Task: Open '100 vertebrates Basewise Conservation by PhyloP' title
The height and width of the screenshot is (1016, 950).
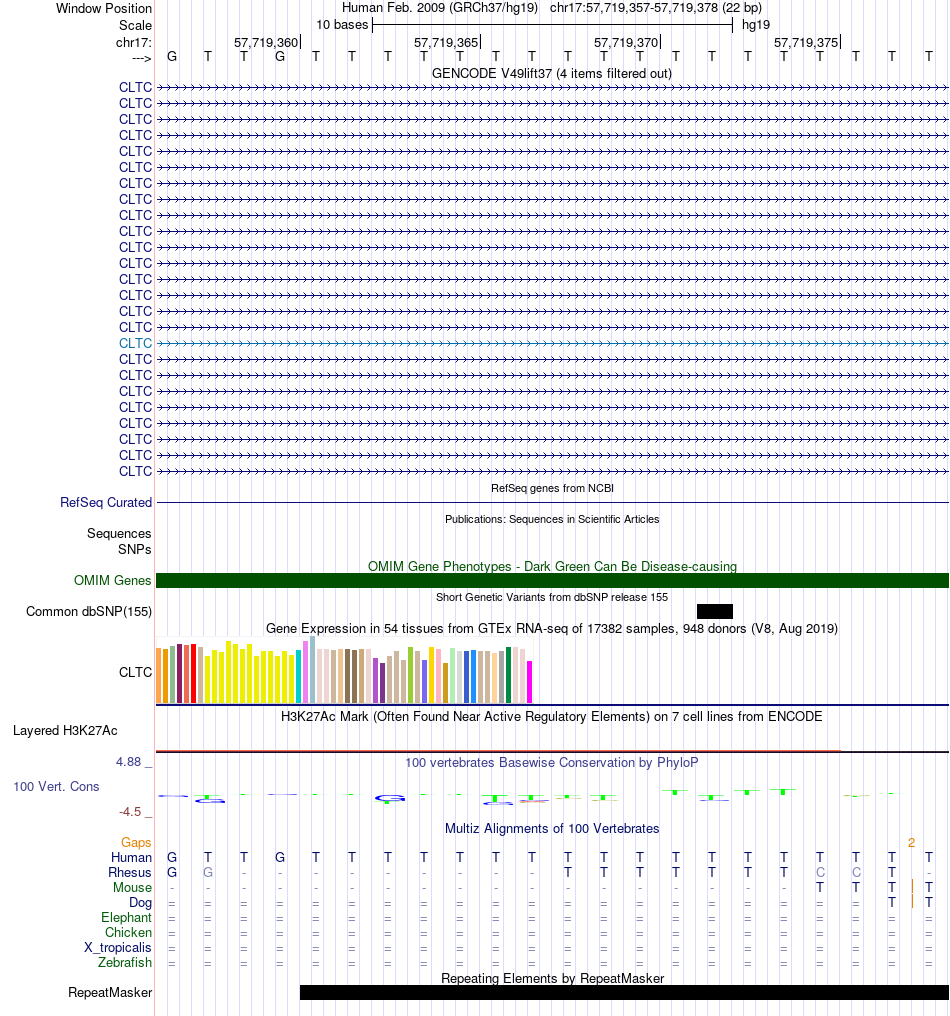Action: point(551,762)
